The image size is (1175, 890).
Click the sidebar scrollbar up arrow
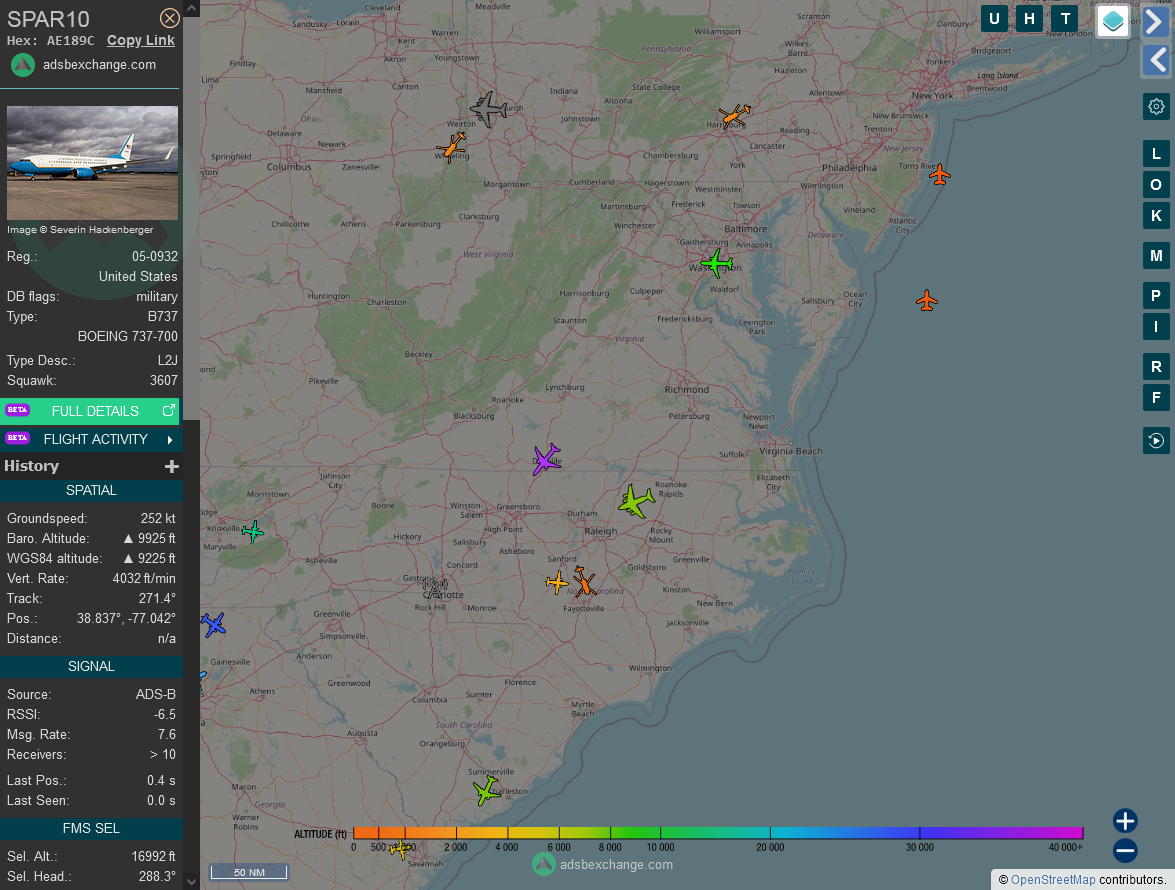pyautogui.click(x=192, y=8)
